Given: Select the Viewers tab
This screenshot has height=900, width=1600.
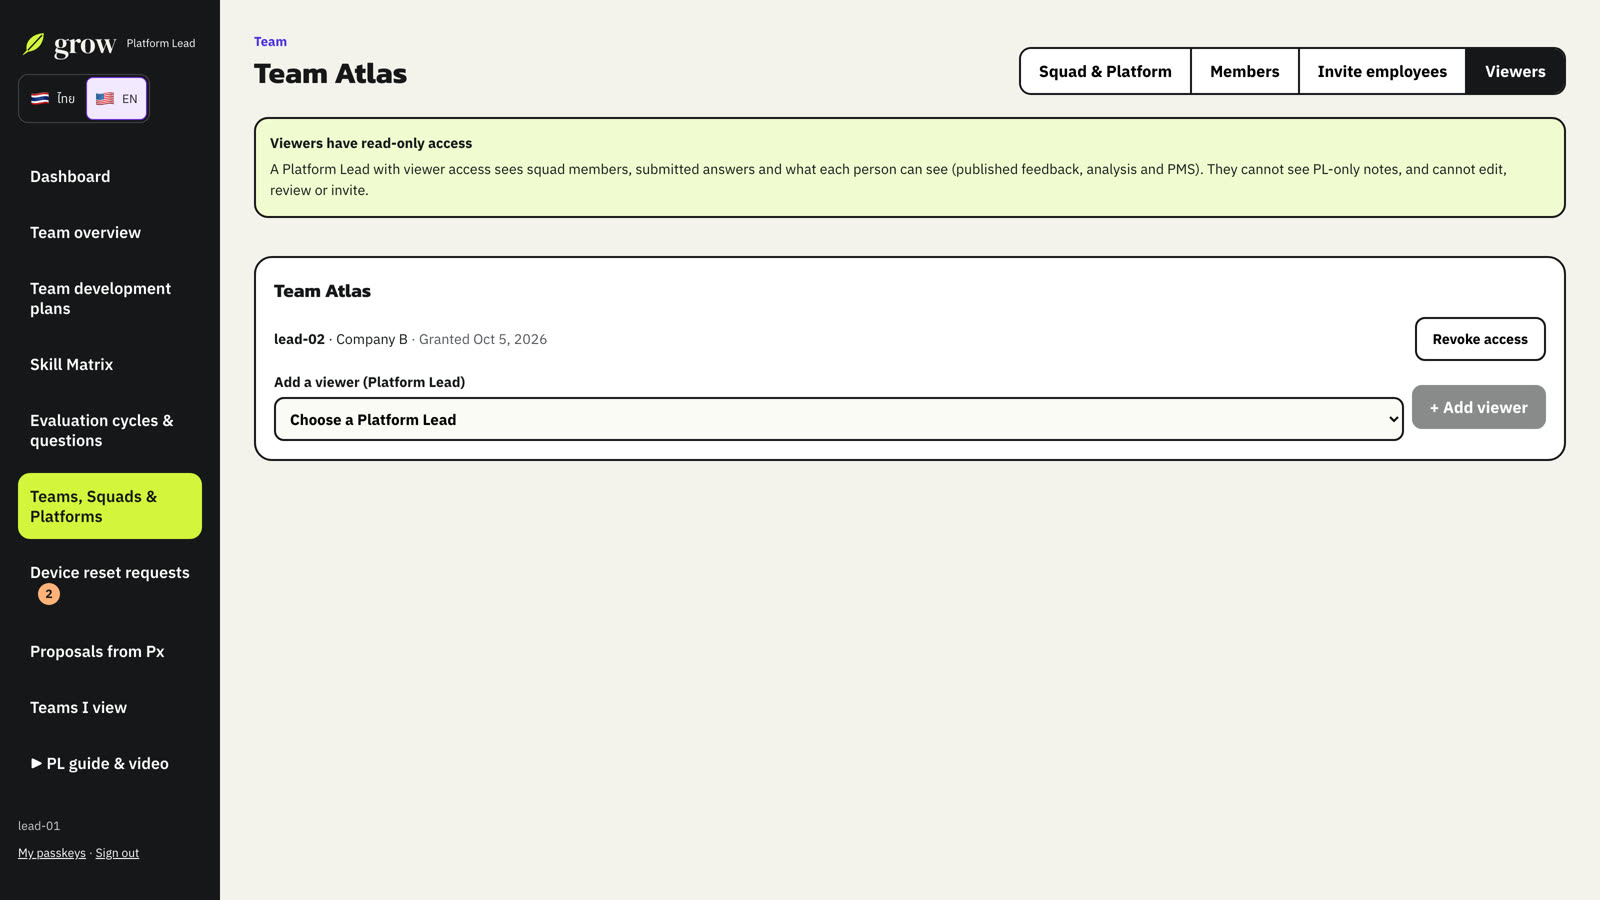Looking at the screenshot, I should (1515, 72).
